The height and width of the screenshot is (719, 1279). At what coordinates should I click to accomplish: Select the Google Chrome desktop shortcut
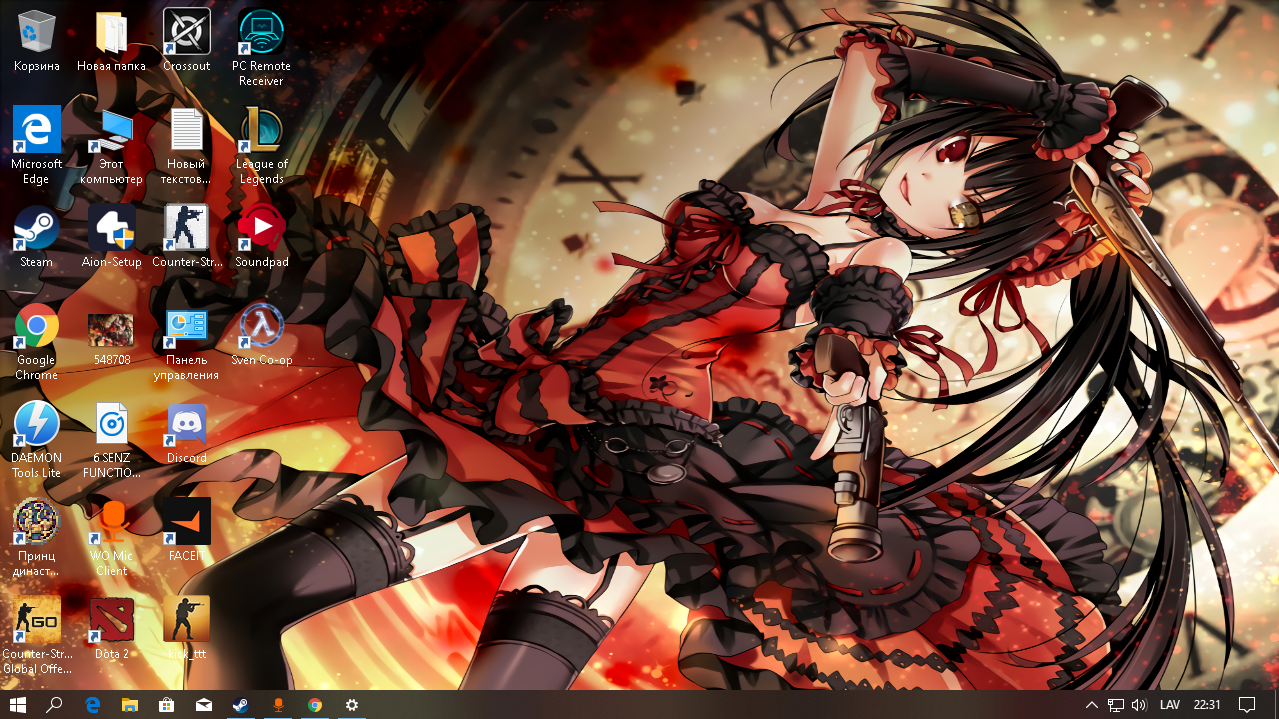pos(37,341)
